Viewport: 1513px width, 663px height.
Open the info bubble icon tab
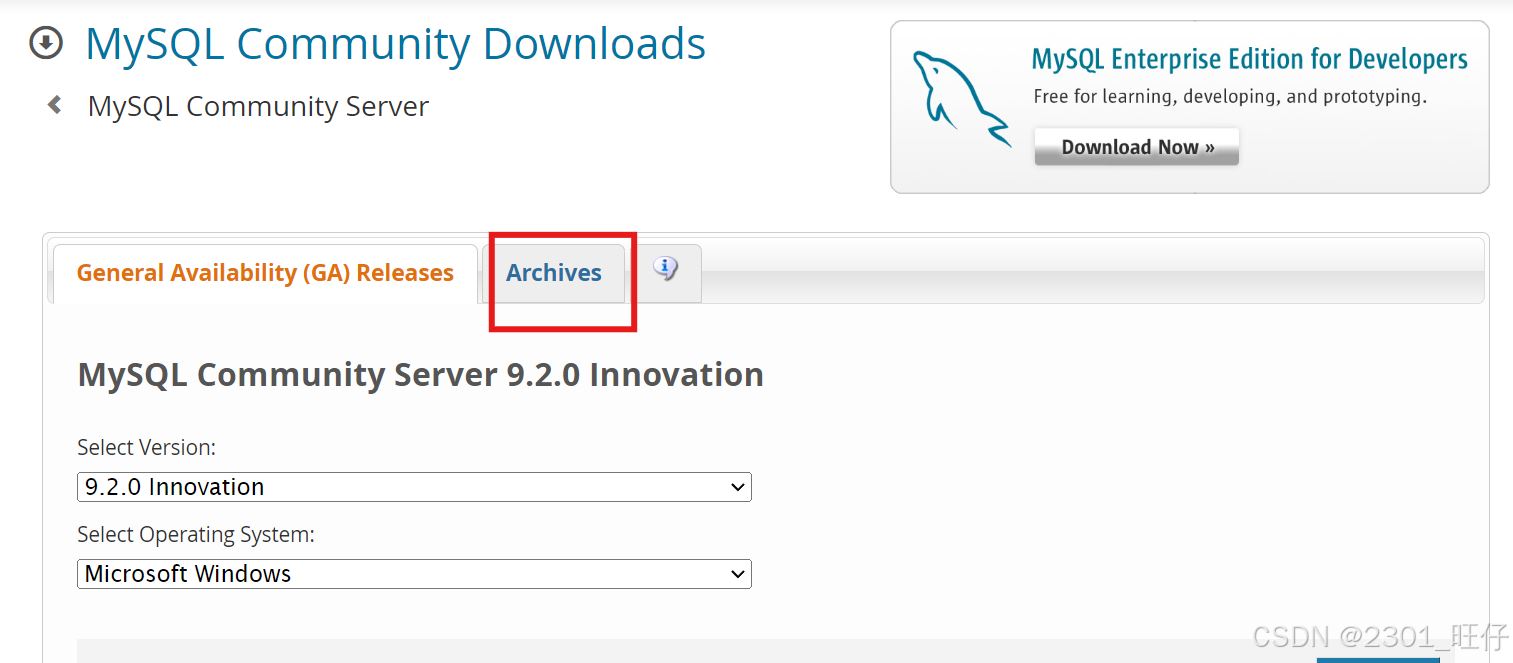click(x=666, y=270)
